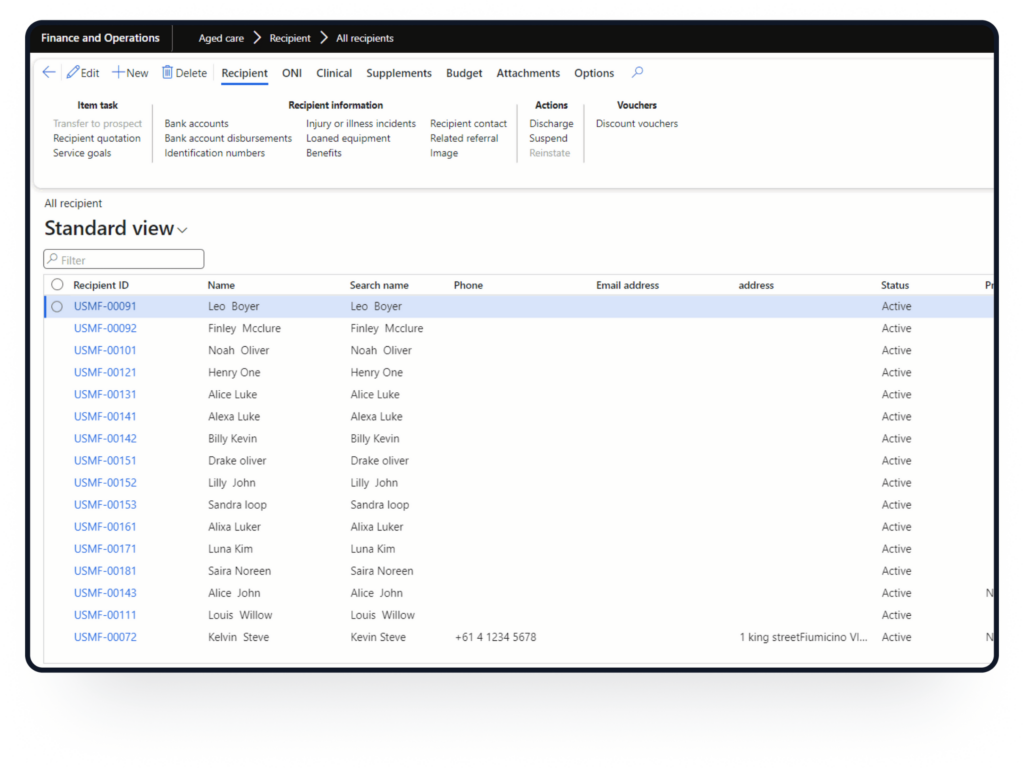Open recipient USMF-00143 link
This screenshot has height=768, width=1024.
click(105, 593)
